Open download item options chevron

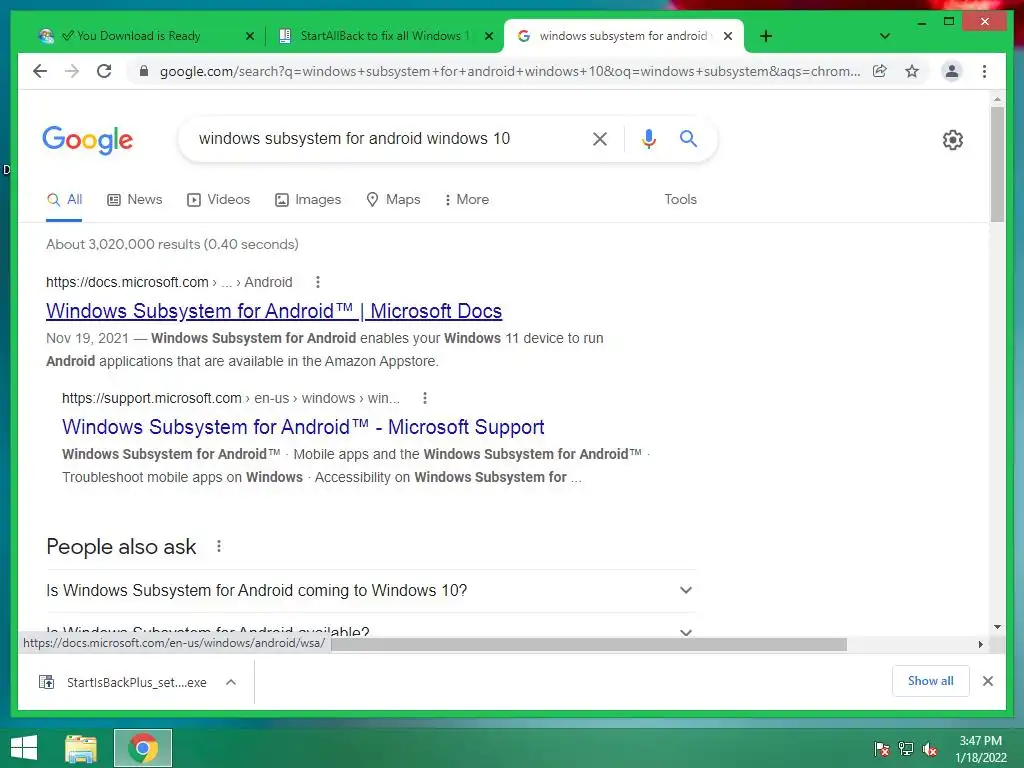coord(231,682)
